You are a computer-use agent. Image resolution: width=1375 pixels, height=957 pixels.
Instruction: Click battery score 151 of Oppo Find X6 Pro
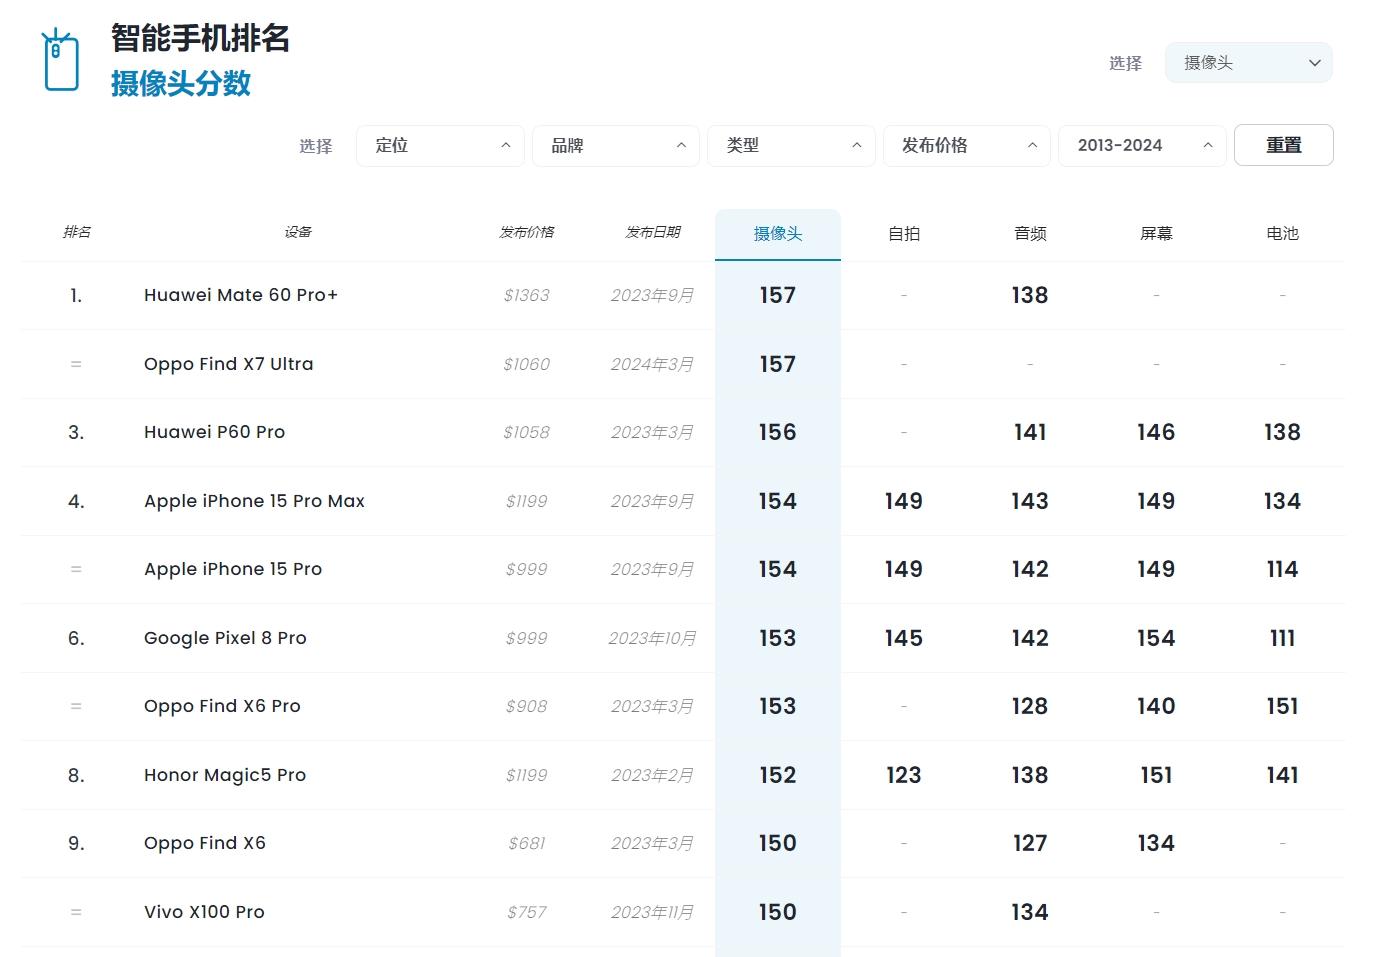[1282, 706]
